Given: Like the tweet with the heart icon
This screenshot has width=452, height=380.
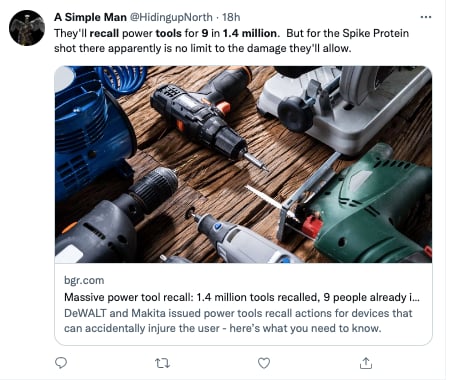Looking at the screenshot, I should (264, 363).
